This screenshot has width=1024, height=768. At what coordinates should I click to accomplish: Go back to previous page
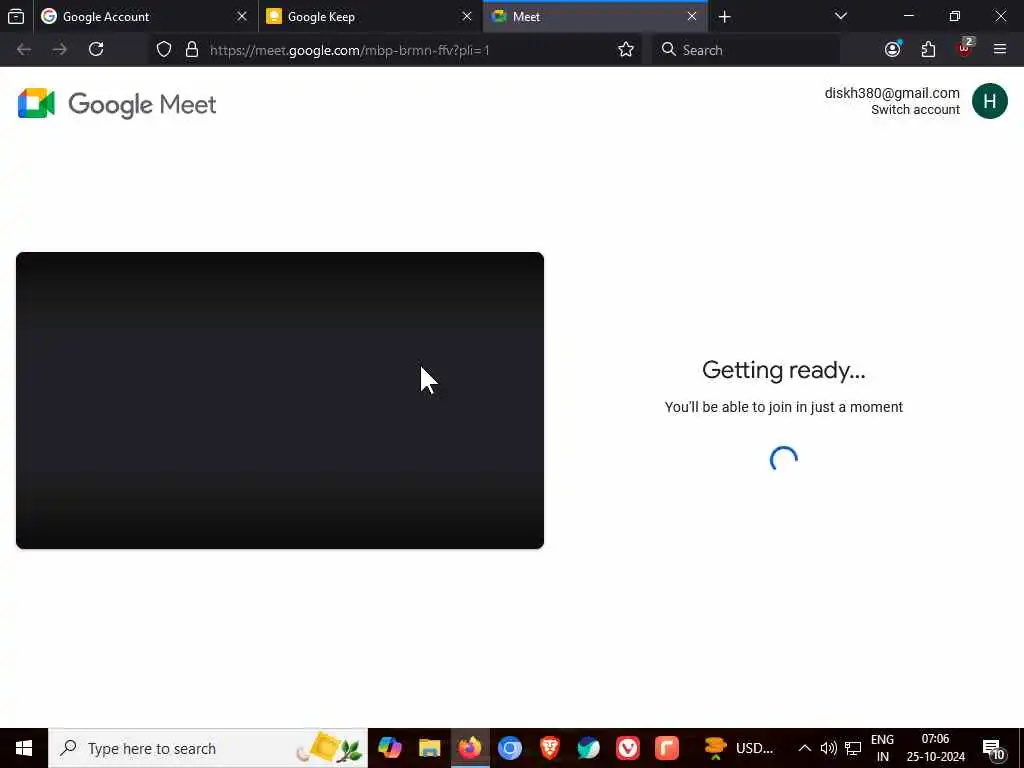[24, 50]
